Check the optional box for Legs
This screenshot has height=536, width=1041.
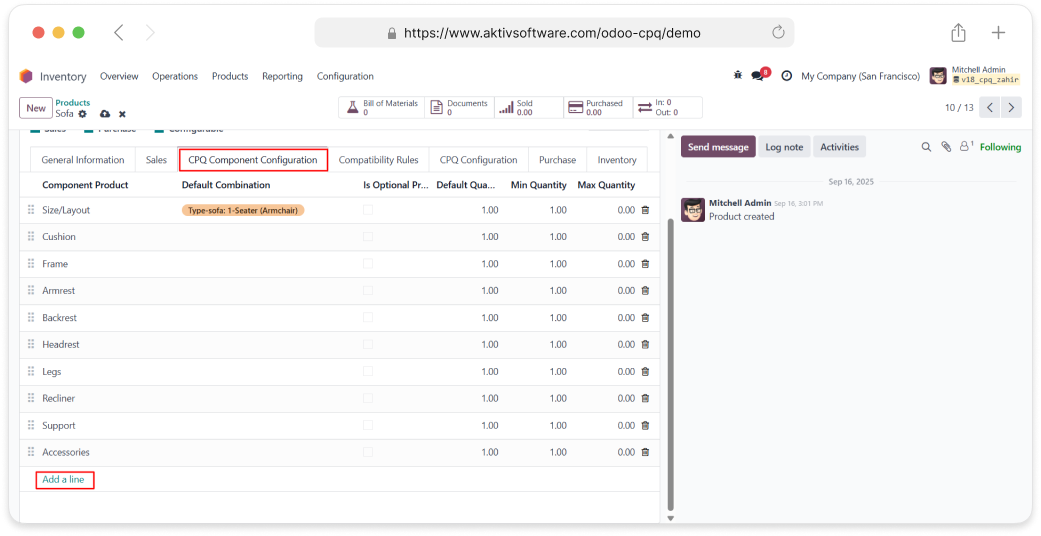[x=368, y=372]
